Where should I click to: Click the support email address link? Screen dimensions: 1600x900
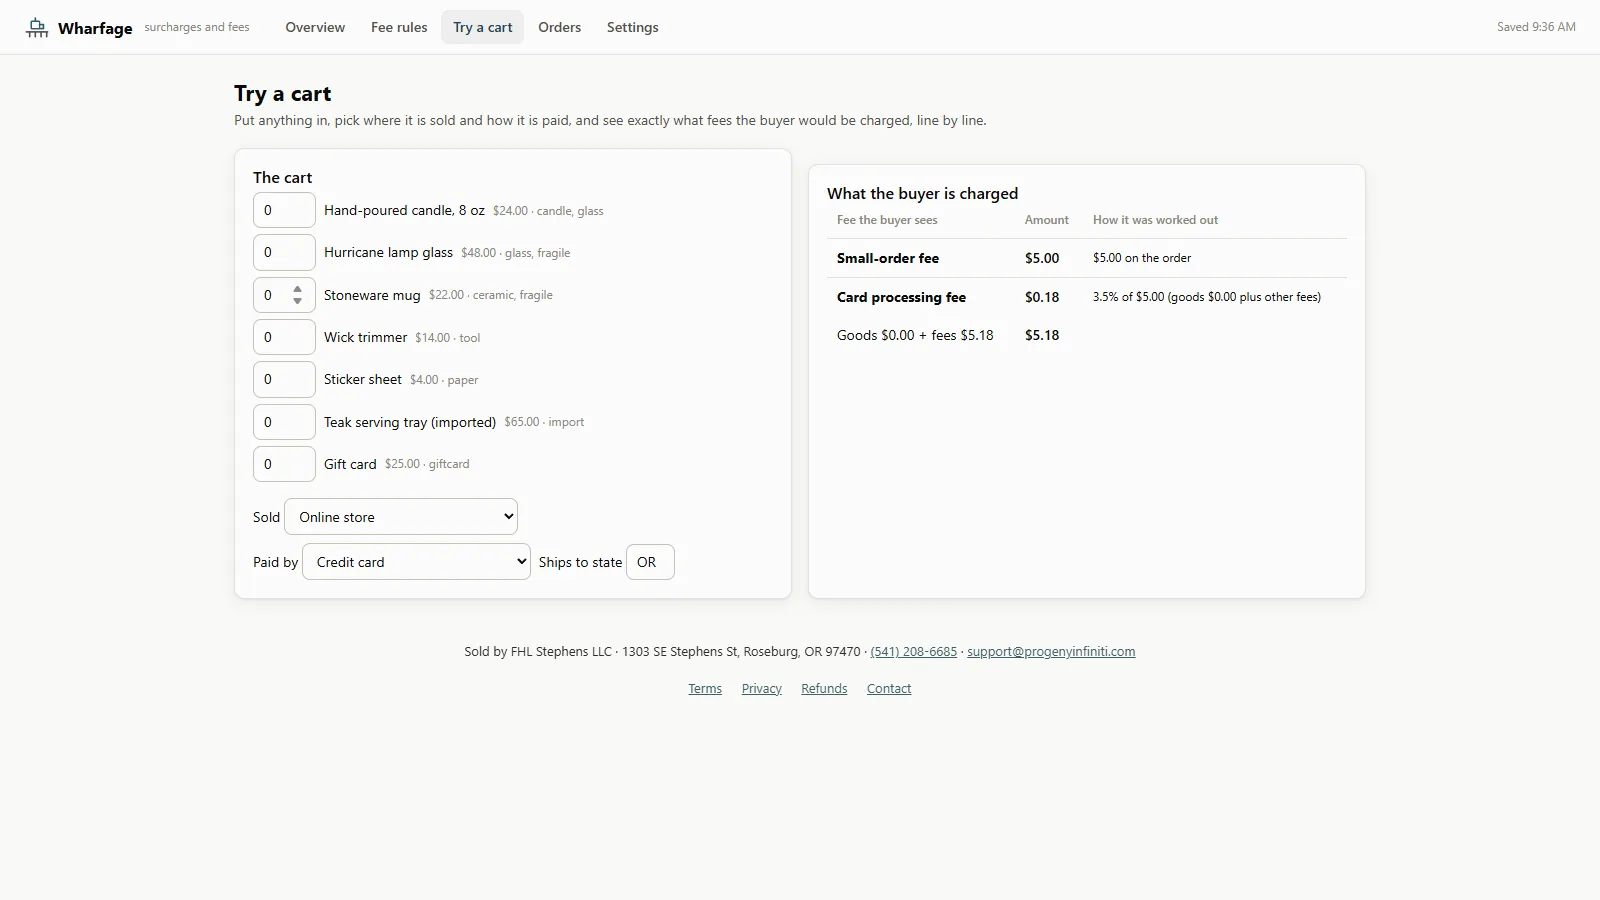click(1051, 652)
